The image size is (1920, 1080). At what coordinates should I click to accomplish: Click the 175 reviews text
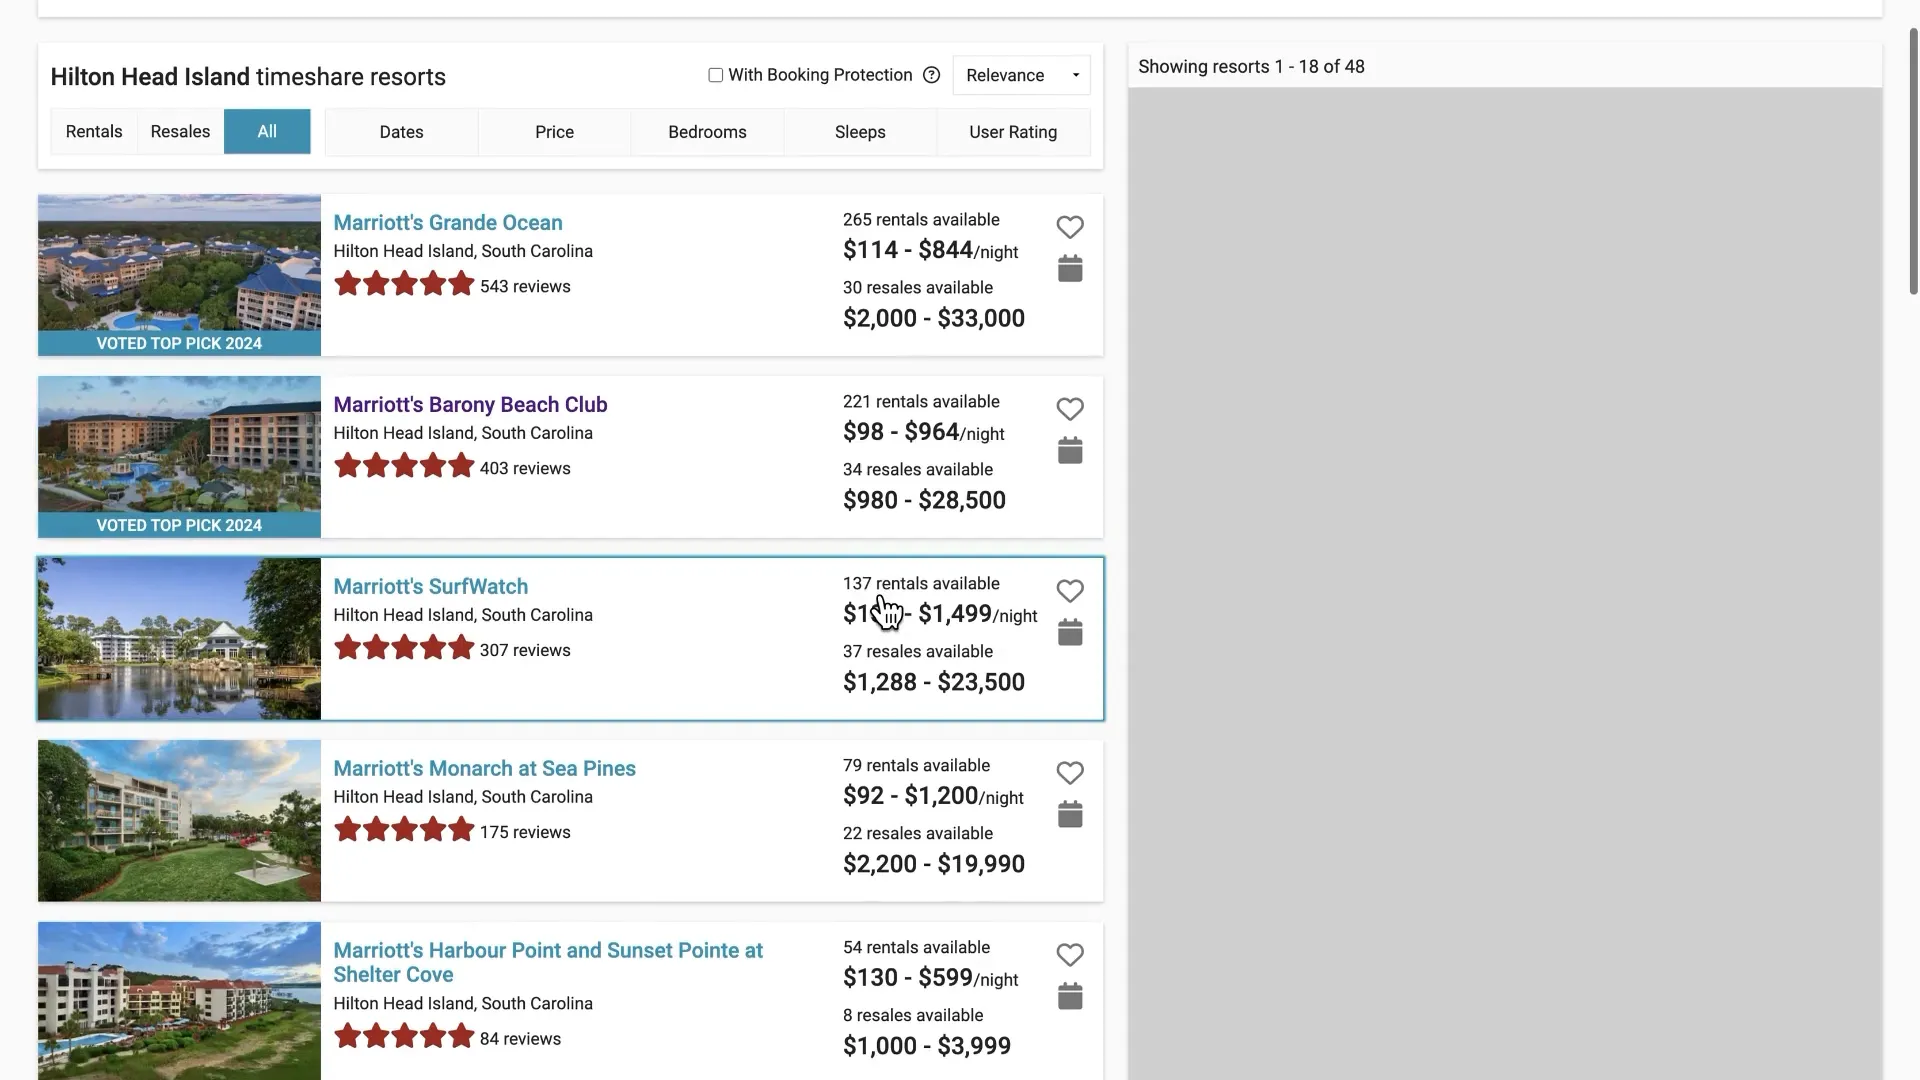(x=525, y=833)
